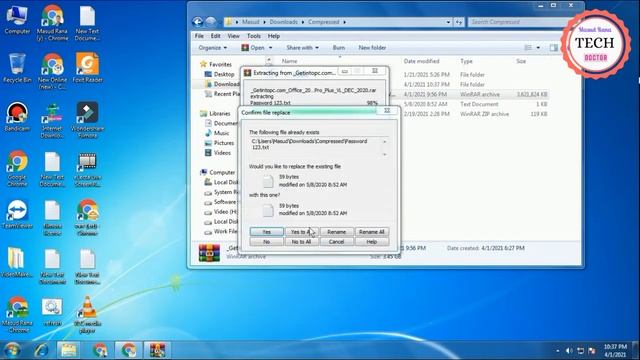Click the Rename All button
This screenshot has width=640, height=360.
coord(371,231)
